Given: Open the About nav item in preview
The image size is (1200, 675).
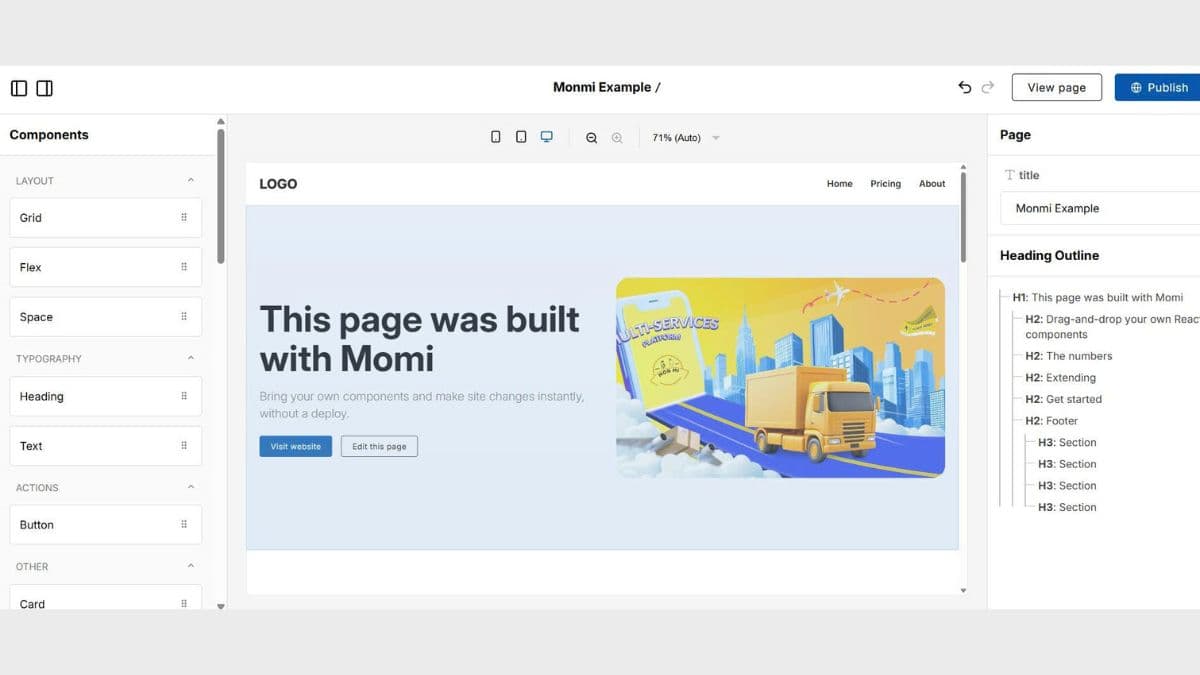Looking at the screenshot, I should pos(932,184).
